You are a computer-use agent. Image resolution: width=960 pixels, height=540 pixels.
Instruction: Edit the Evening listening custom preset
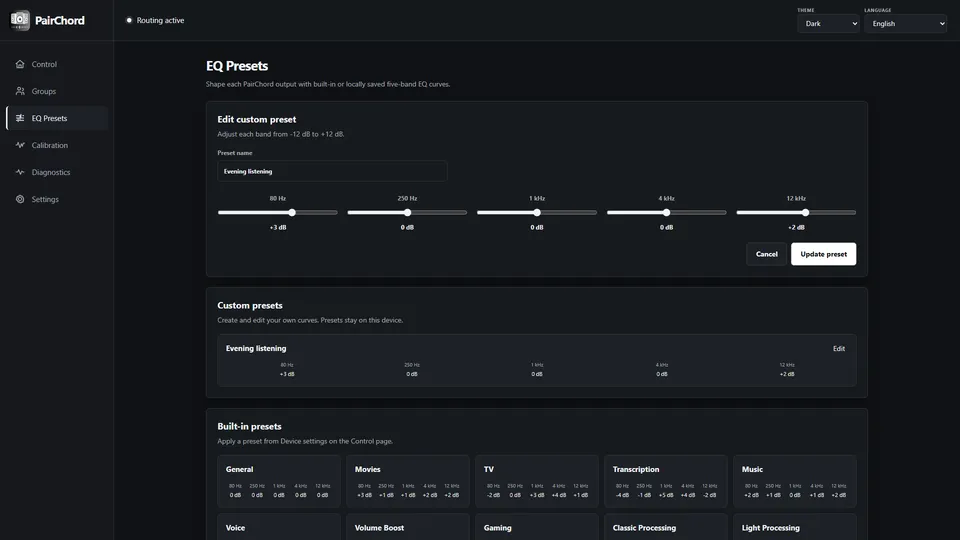point(839,348)
